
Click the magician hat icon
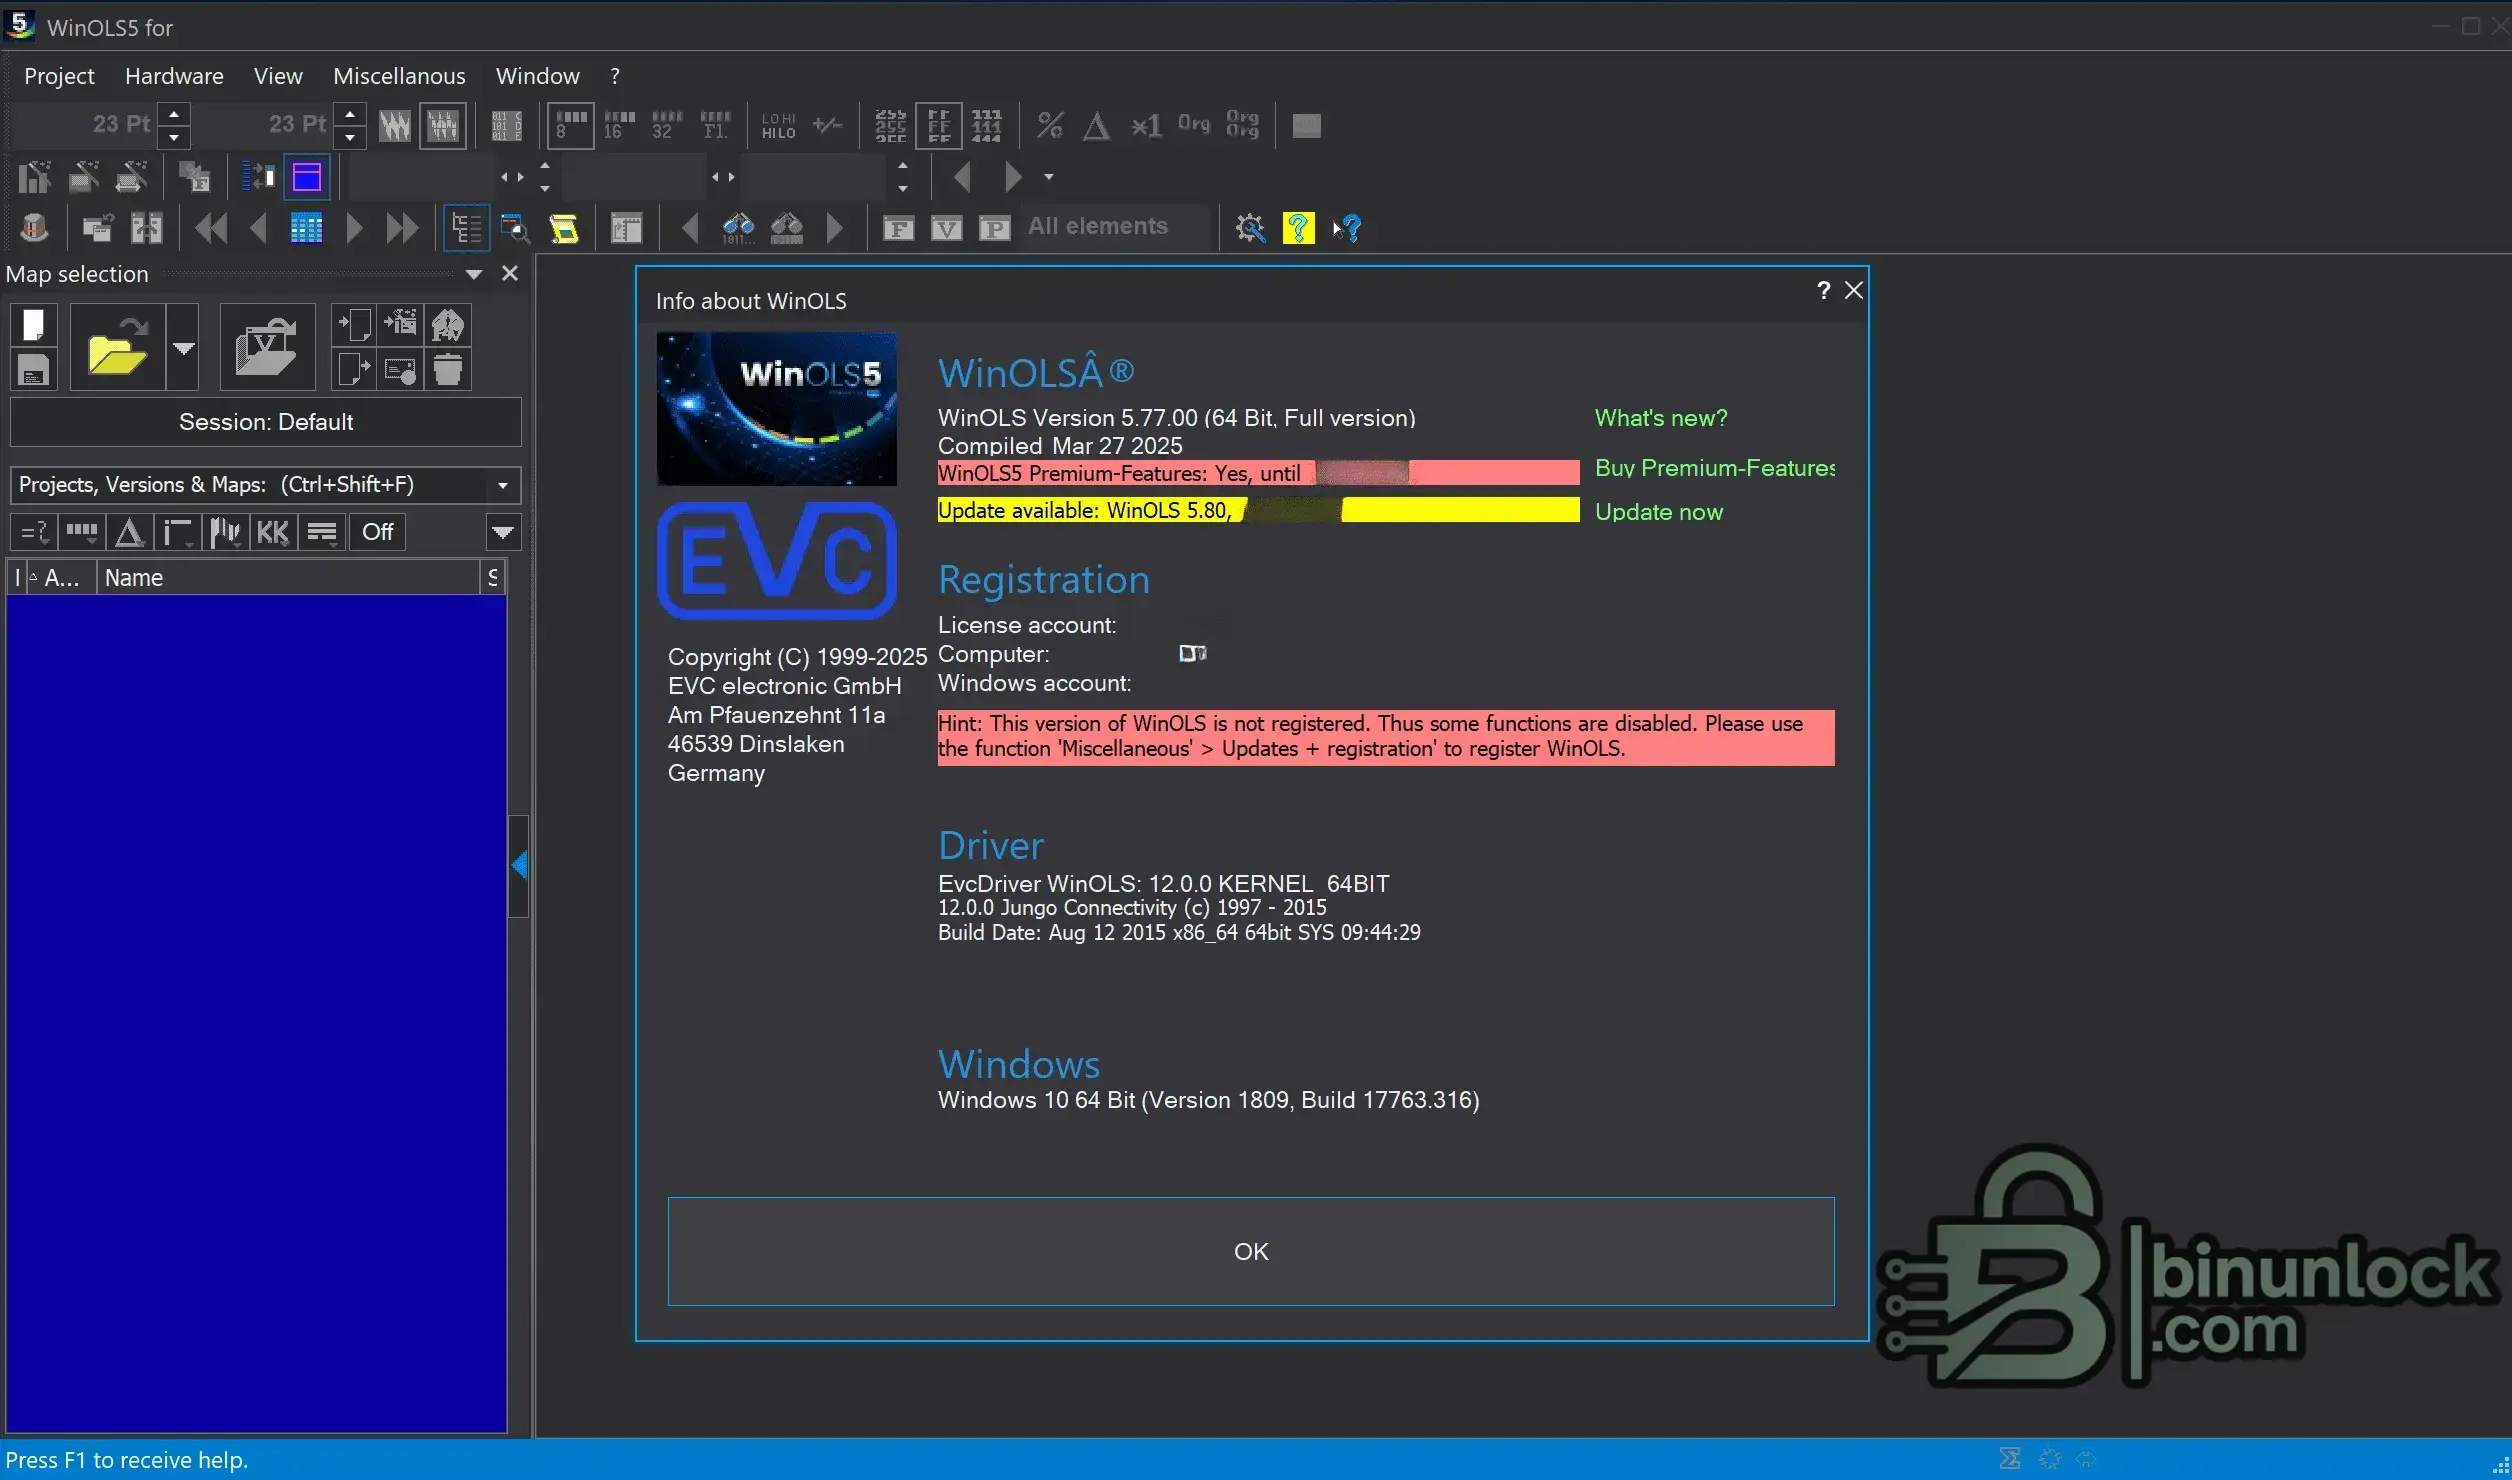pyautogui.click(x=34, y=228)
